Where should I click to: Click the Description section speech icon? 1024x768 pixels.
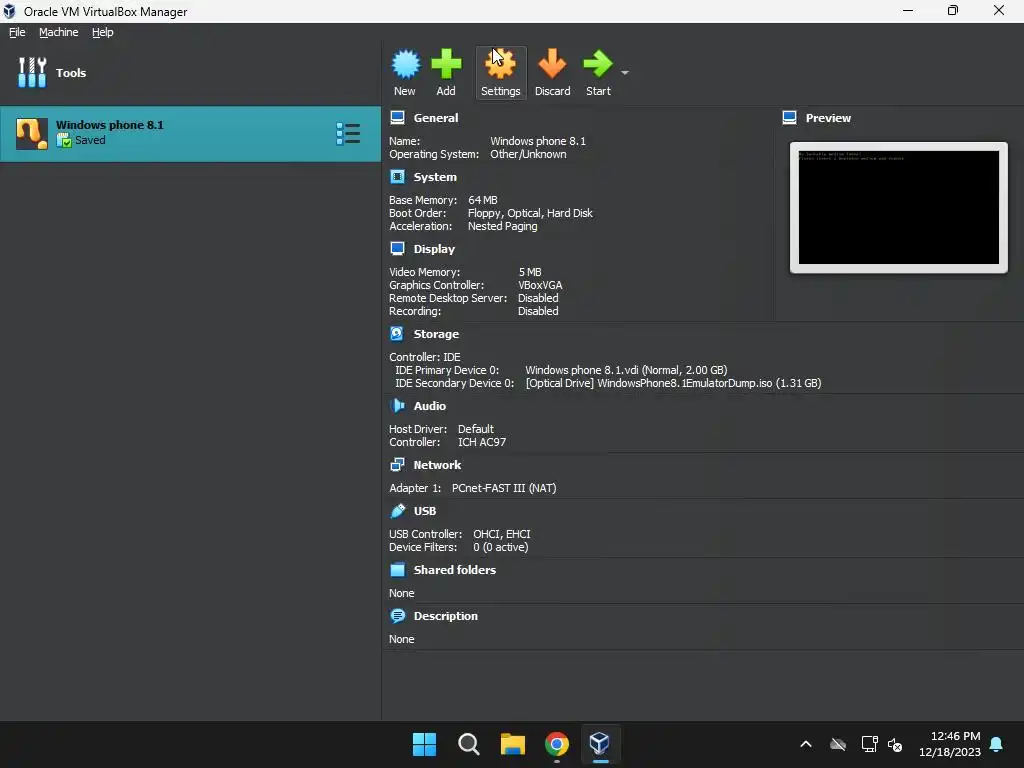397,615
